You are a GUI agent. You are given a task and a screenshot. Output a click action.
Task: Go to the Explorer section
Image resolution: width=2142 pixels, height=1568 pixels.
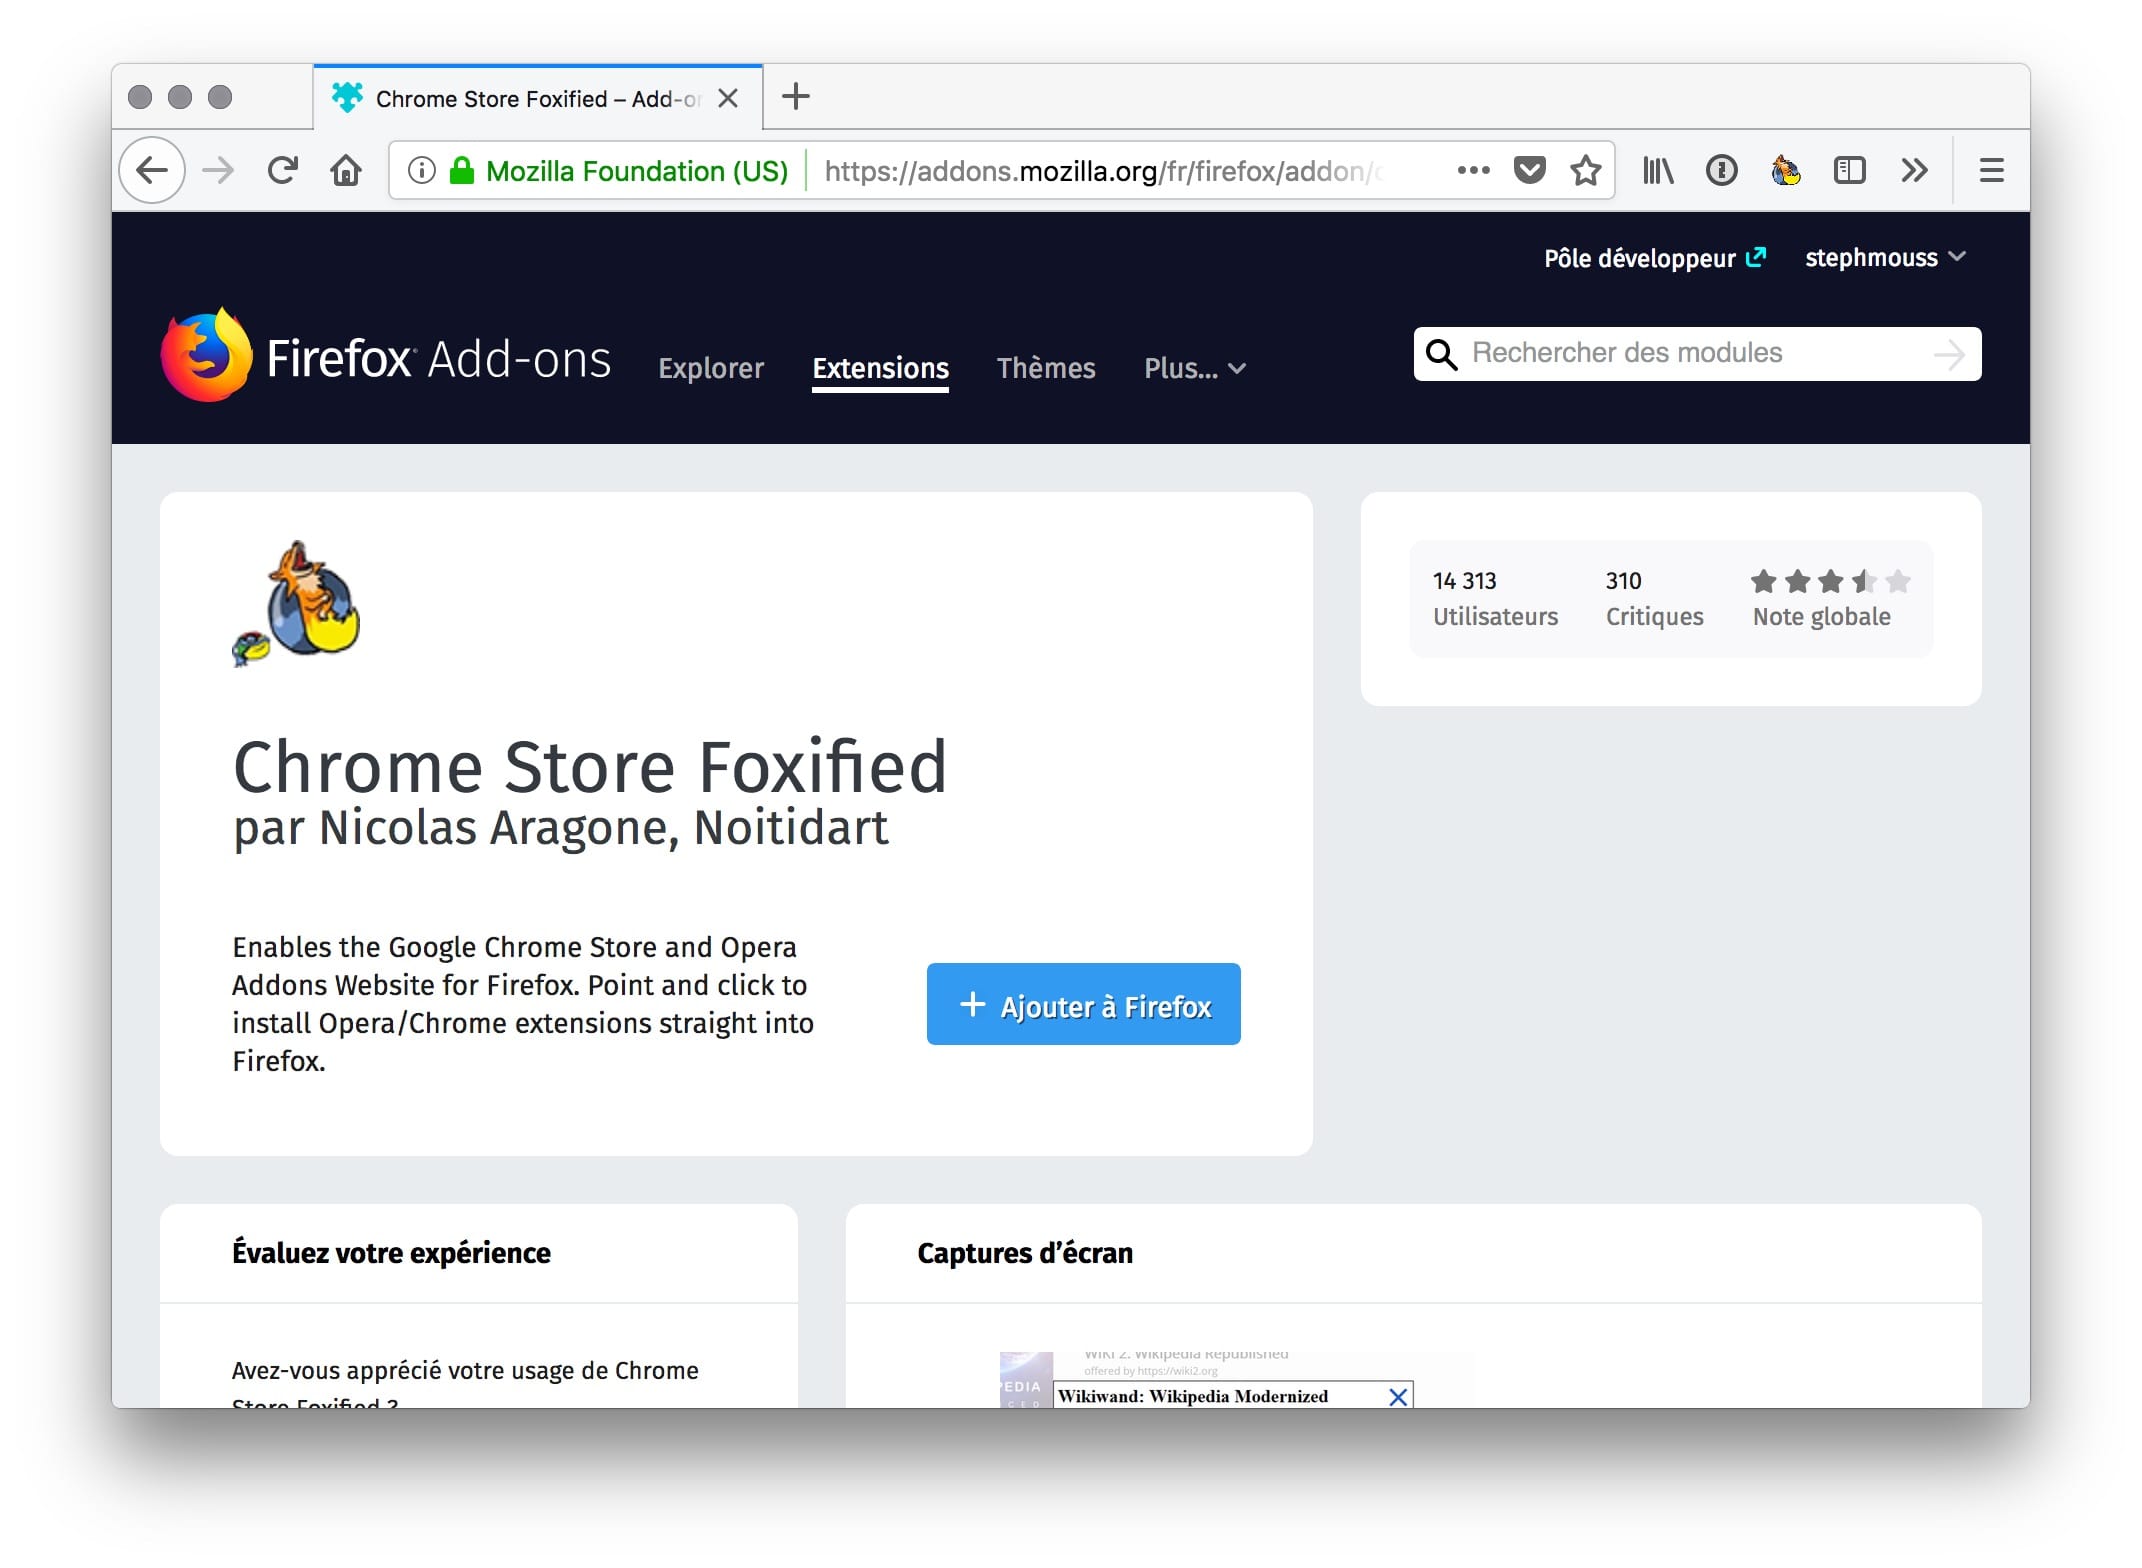711,368
